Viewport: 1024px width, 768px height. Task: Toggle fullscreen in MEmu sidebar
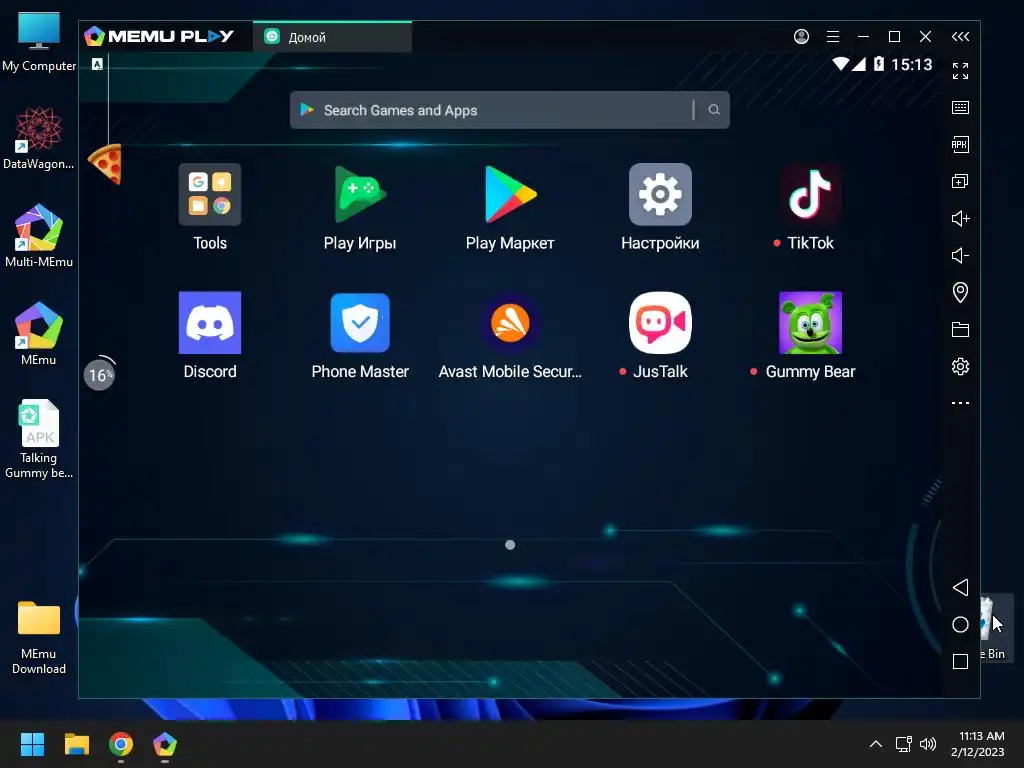tap(960, 71)
